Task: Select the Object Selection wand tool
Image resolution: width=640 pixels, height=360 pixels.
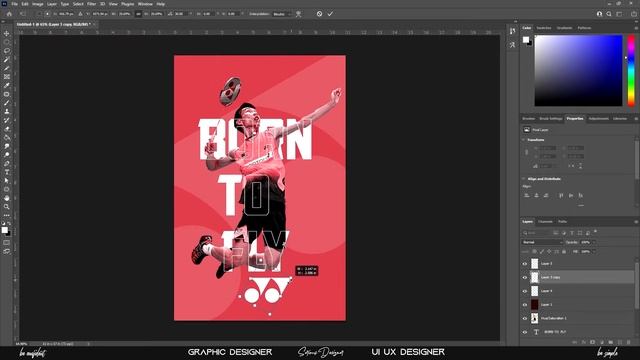Action: pos(7,60)
